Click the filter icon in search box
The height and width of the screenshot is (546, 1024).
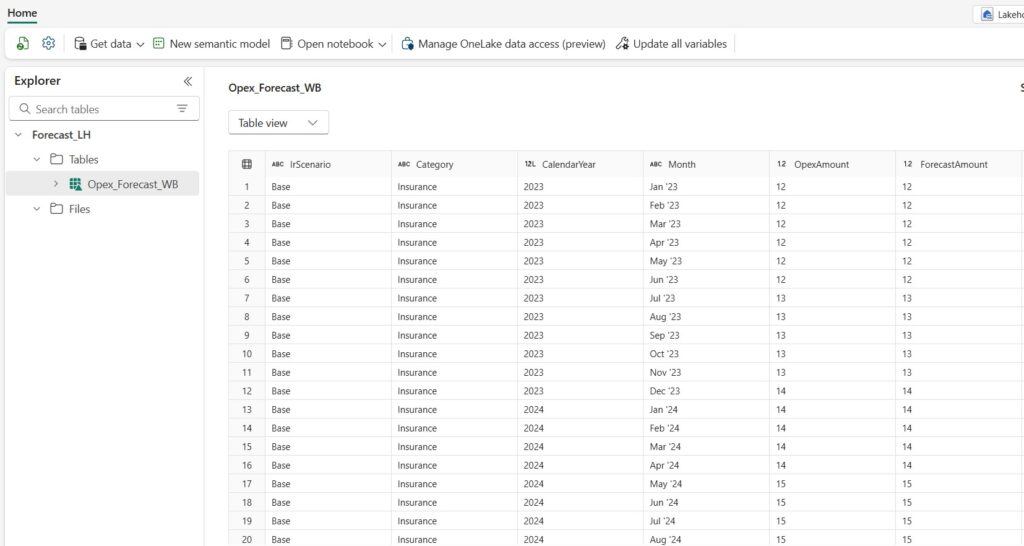[182, 109]
